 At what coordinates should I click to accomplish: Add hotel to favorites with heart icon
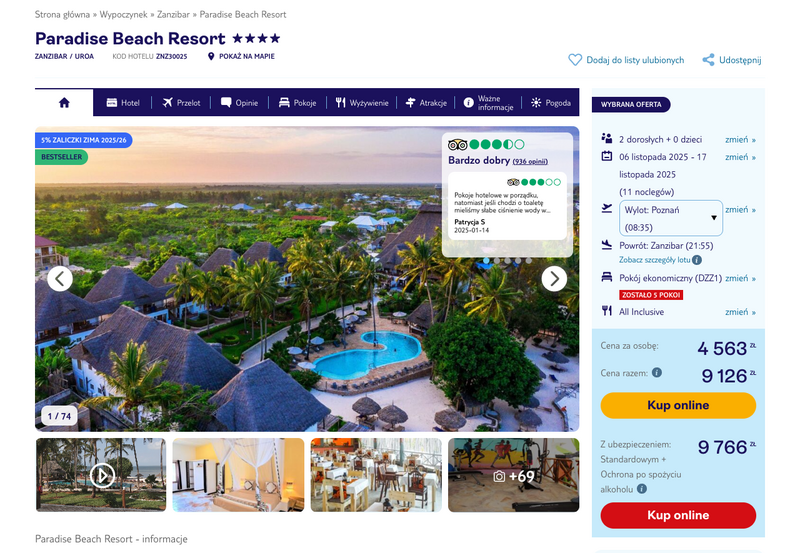(575, 60)
